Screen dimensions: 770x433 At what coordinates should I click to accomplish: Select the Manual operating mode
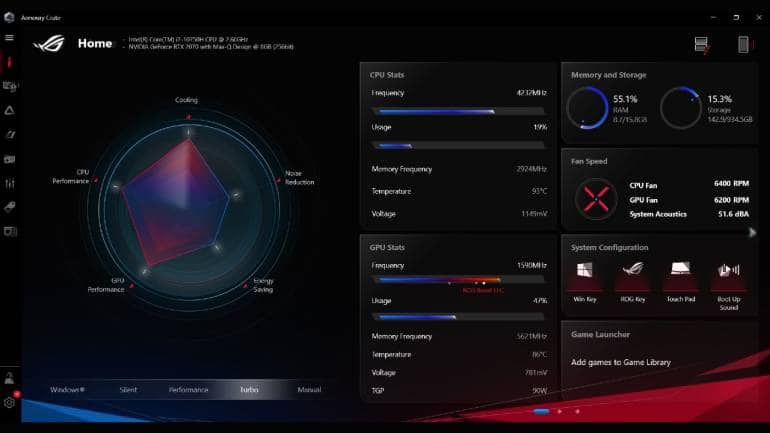[x=309, y=390]
